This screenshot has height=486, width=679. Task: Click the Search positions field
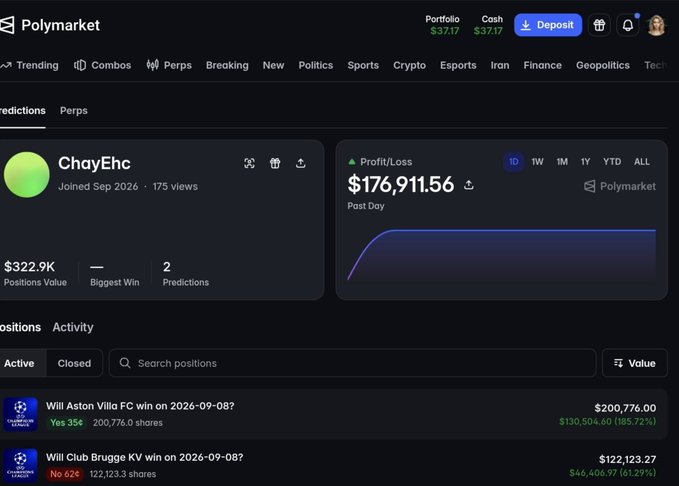(352, 363)
